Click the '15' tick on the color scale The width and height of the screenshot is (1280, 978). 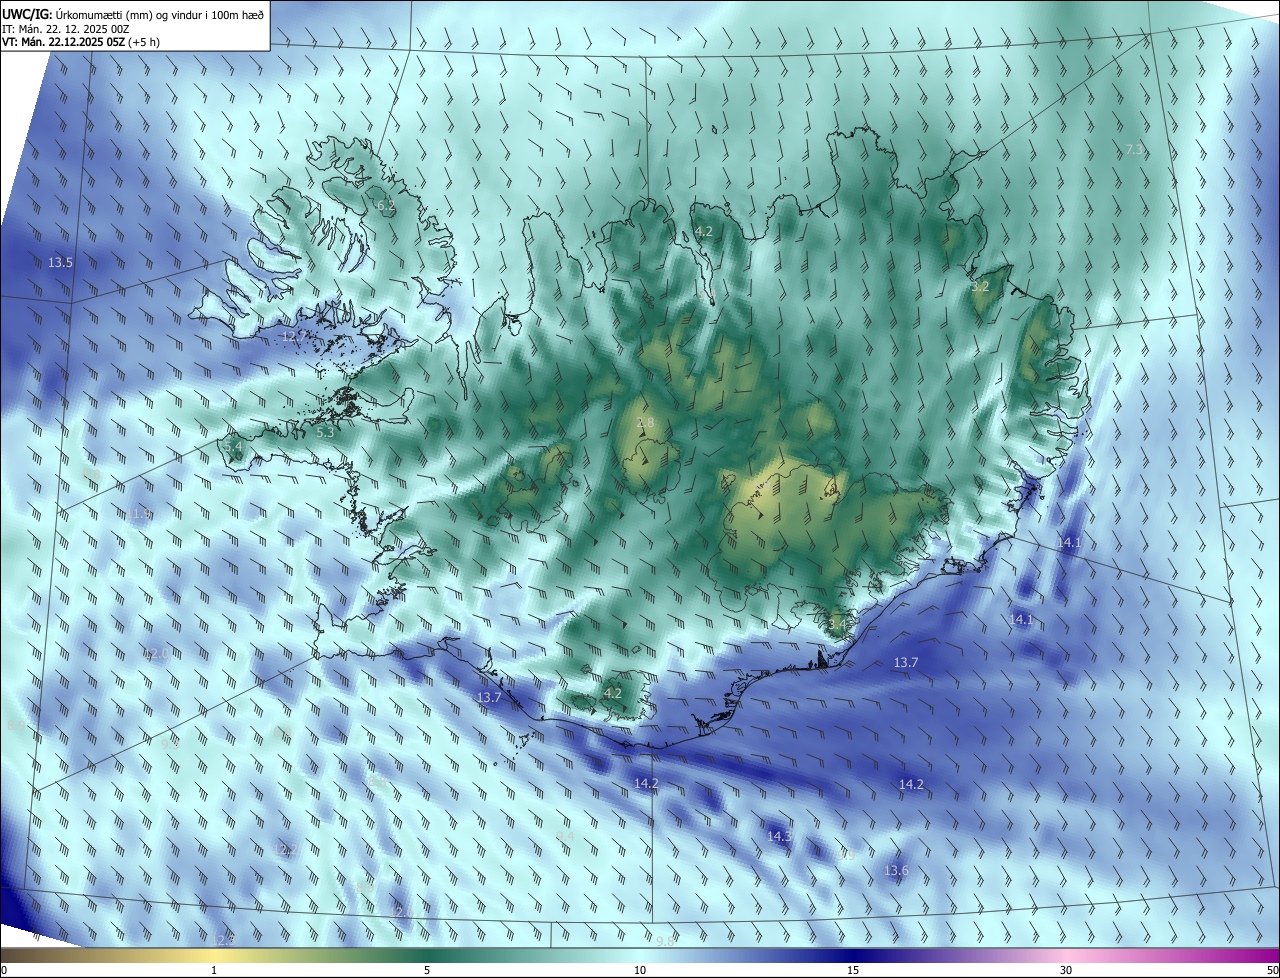click(x=853, y=970)
